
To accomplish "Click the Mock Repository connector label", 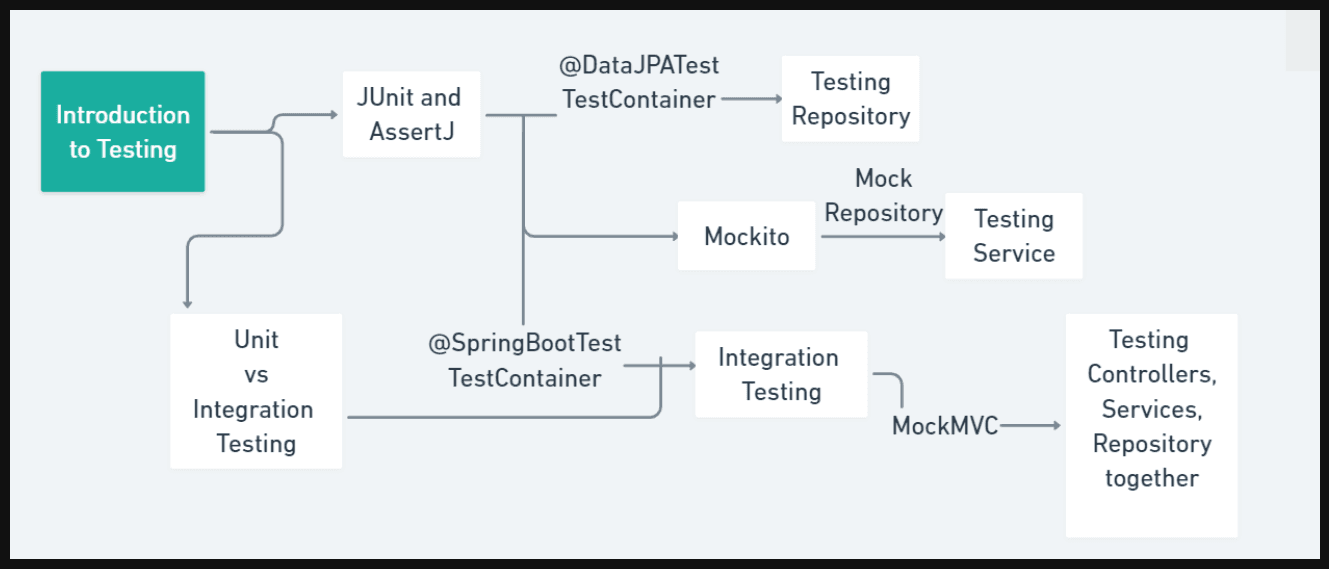I will [x=883, y=195].
